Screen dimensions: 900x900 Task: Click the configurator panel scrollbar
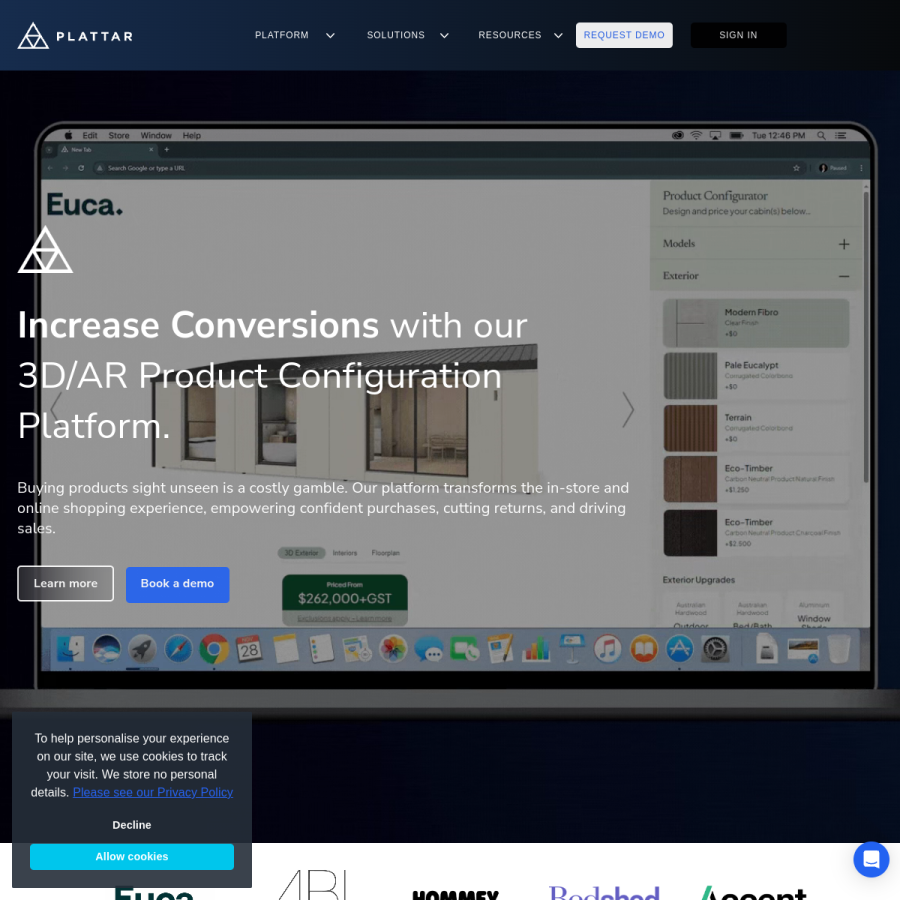tap(866, 337)
